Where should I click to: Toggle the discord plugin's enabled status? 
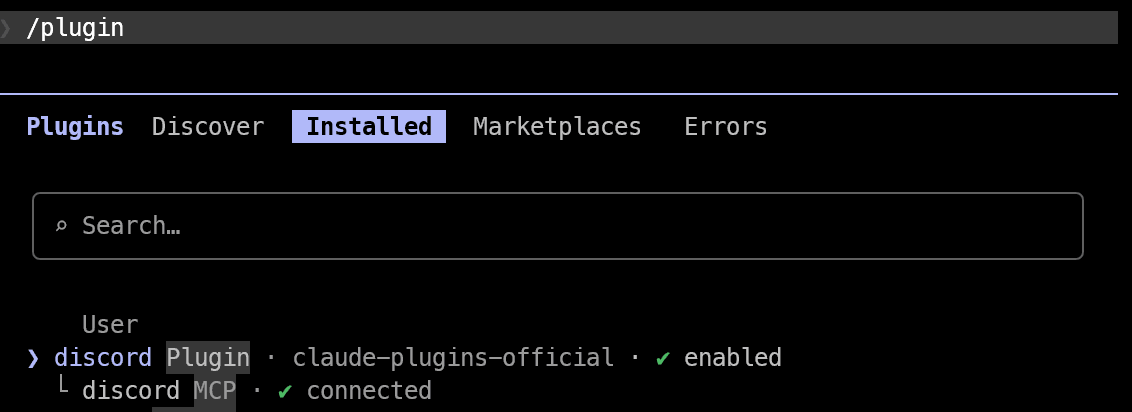pyautogui.click(x=718, y=357)
